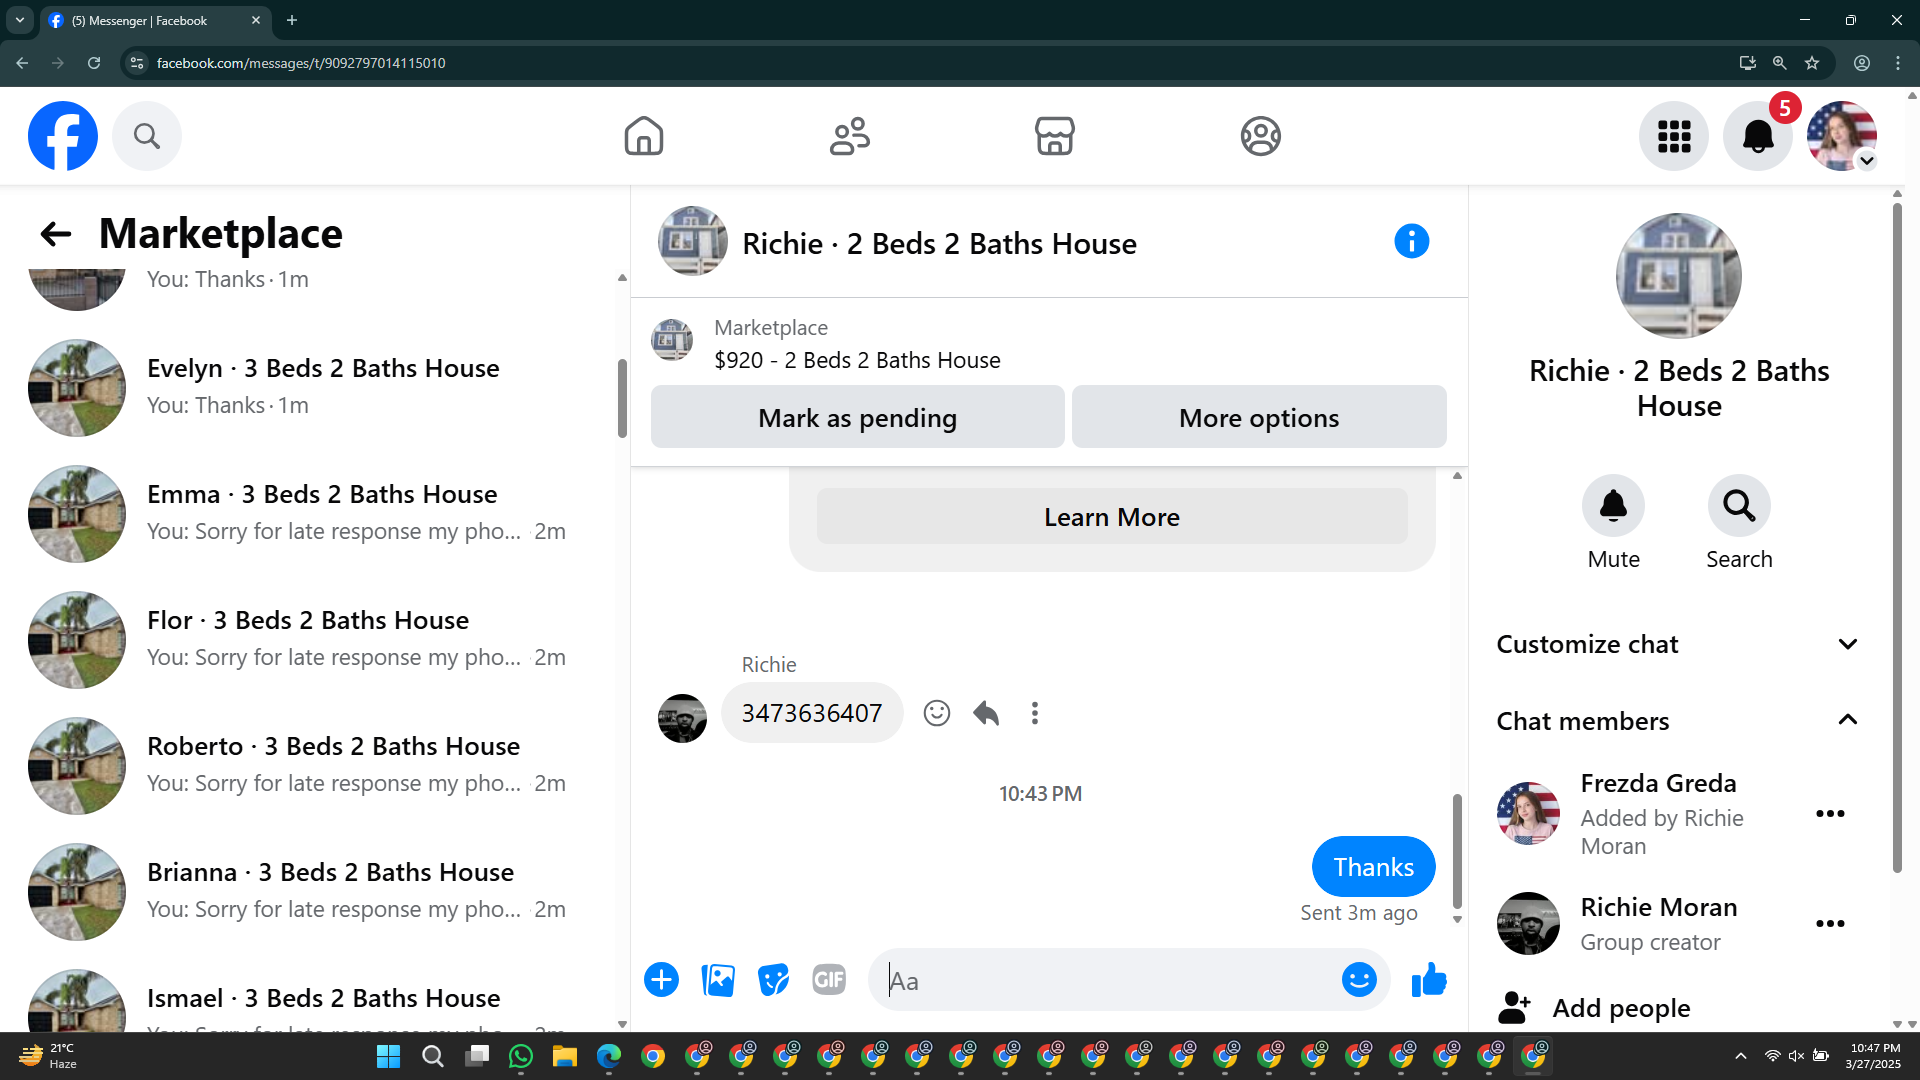
Task: Open the $920 - 2 Beds 2 Baths listing
Action: click(x=857, y=360)
